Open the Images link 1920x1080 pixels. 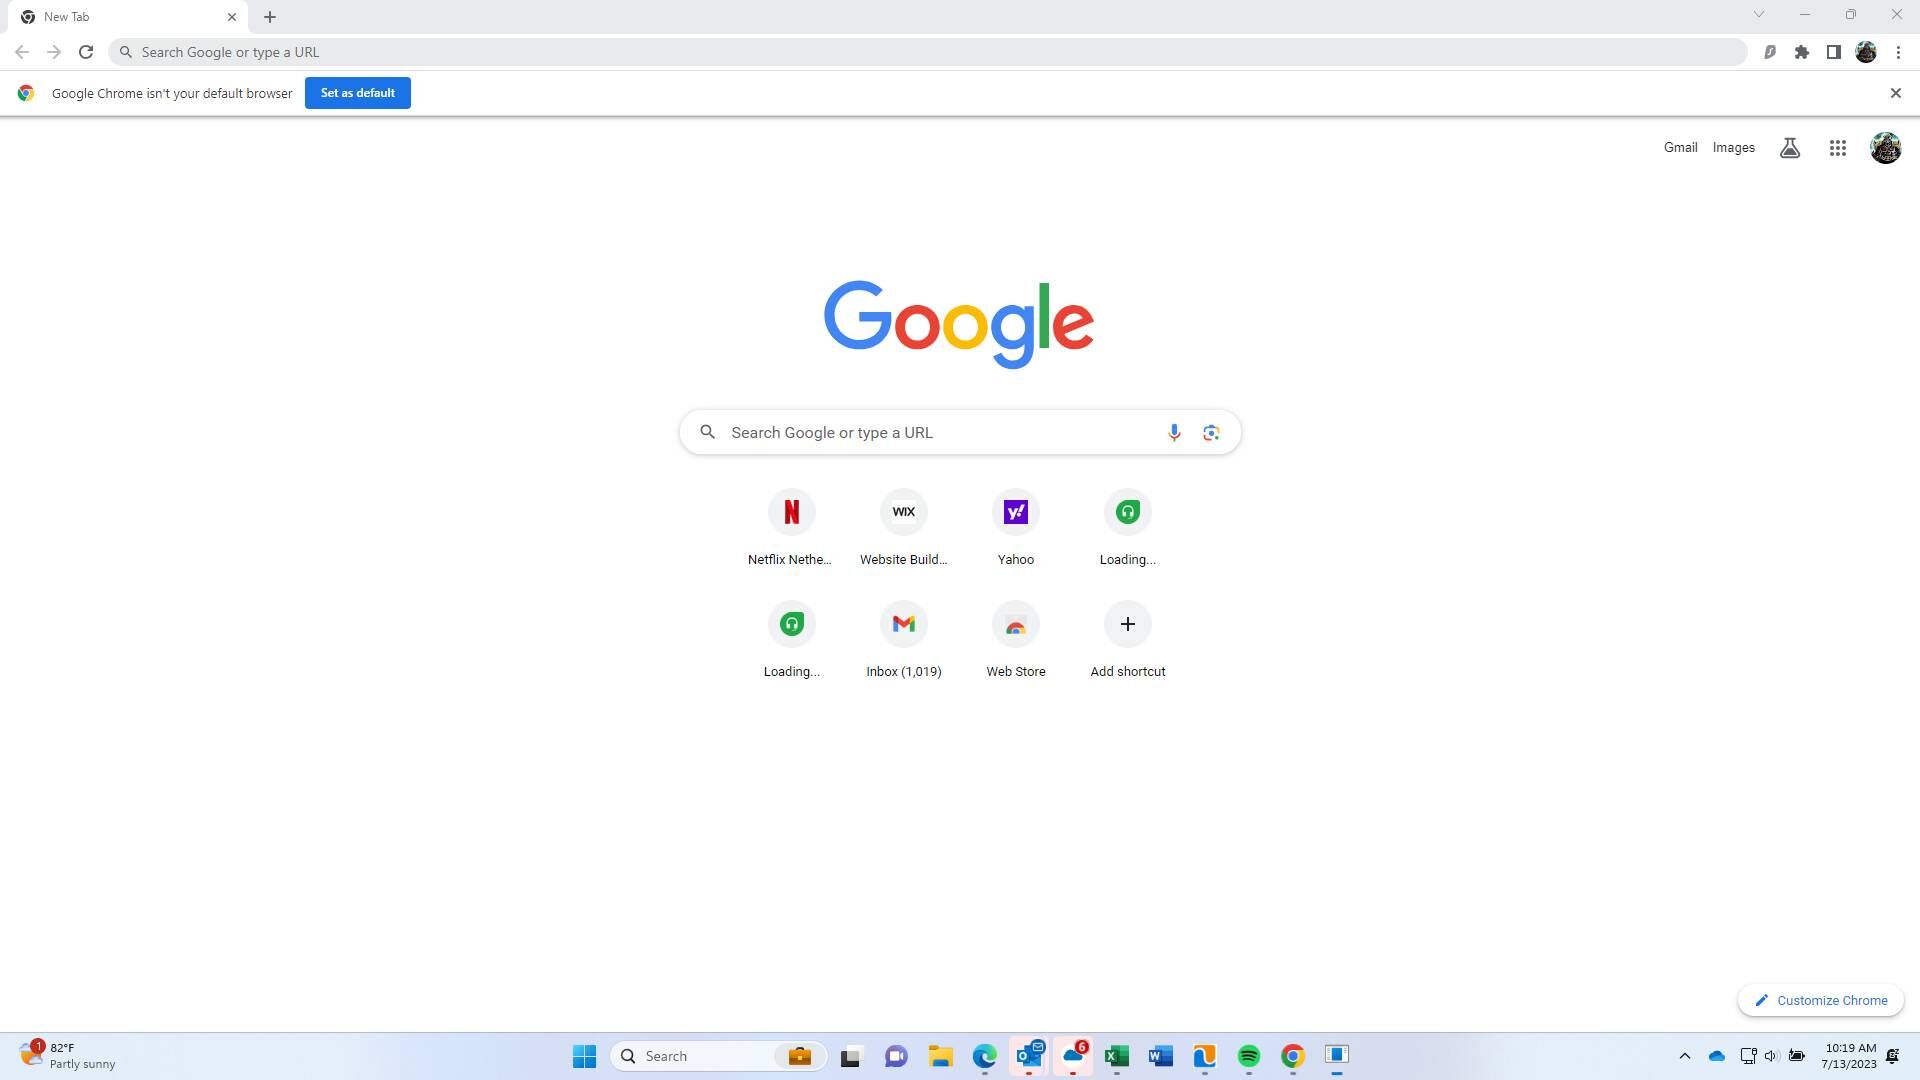1733,148
